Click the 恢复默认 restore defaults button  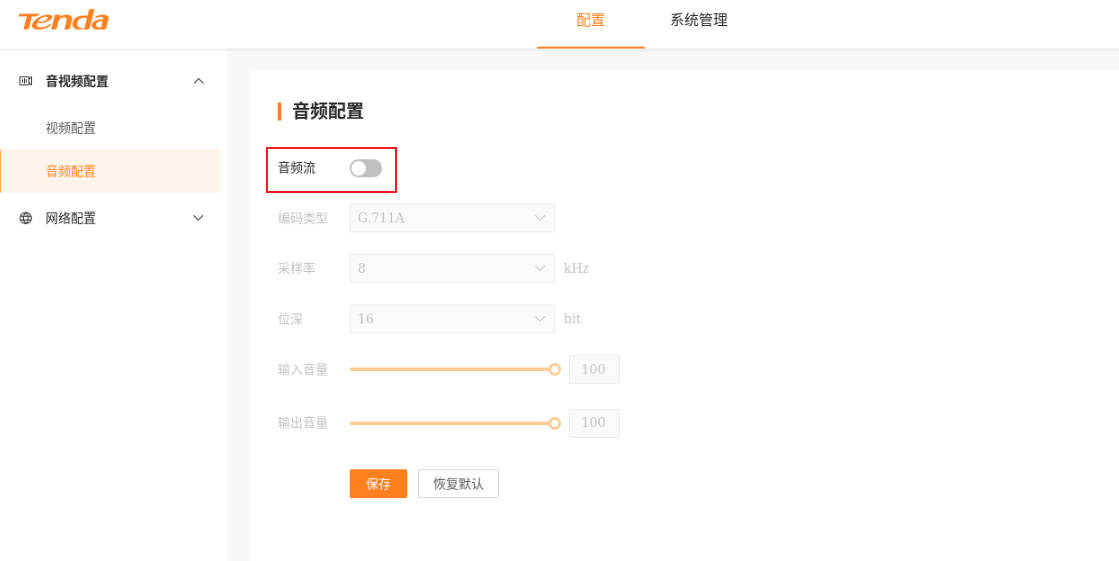tap(458, 484)
